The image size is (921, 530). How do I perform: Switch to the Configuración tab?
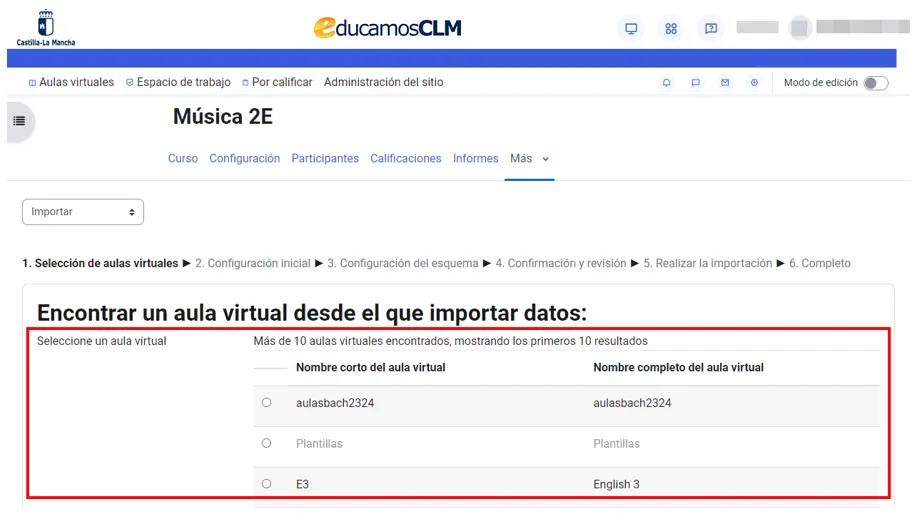(x=244, y=159)
